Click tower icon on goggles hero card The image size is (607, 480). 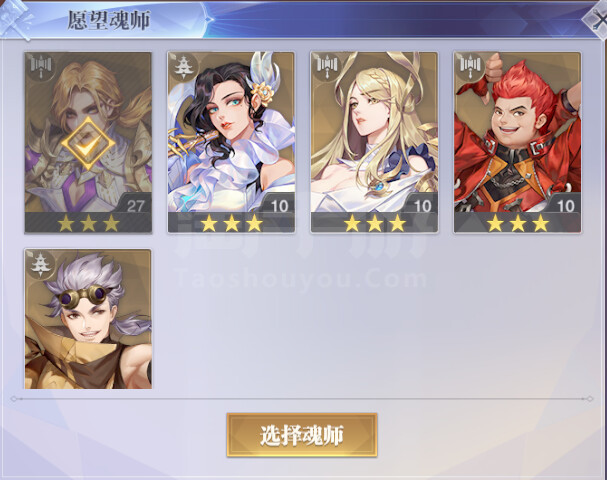pyautogui.click(x=41, y=265)
